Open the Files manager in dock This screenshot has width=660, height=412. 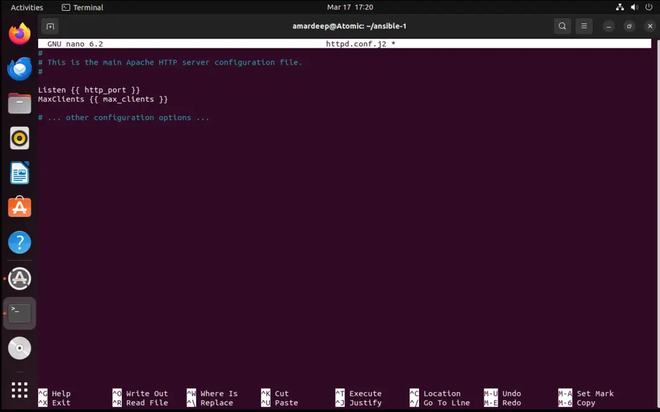point(19,104)
